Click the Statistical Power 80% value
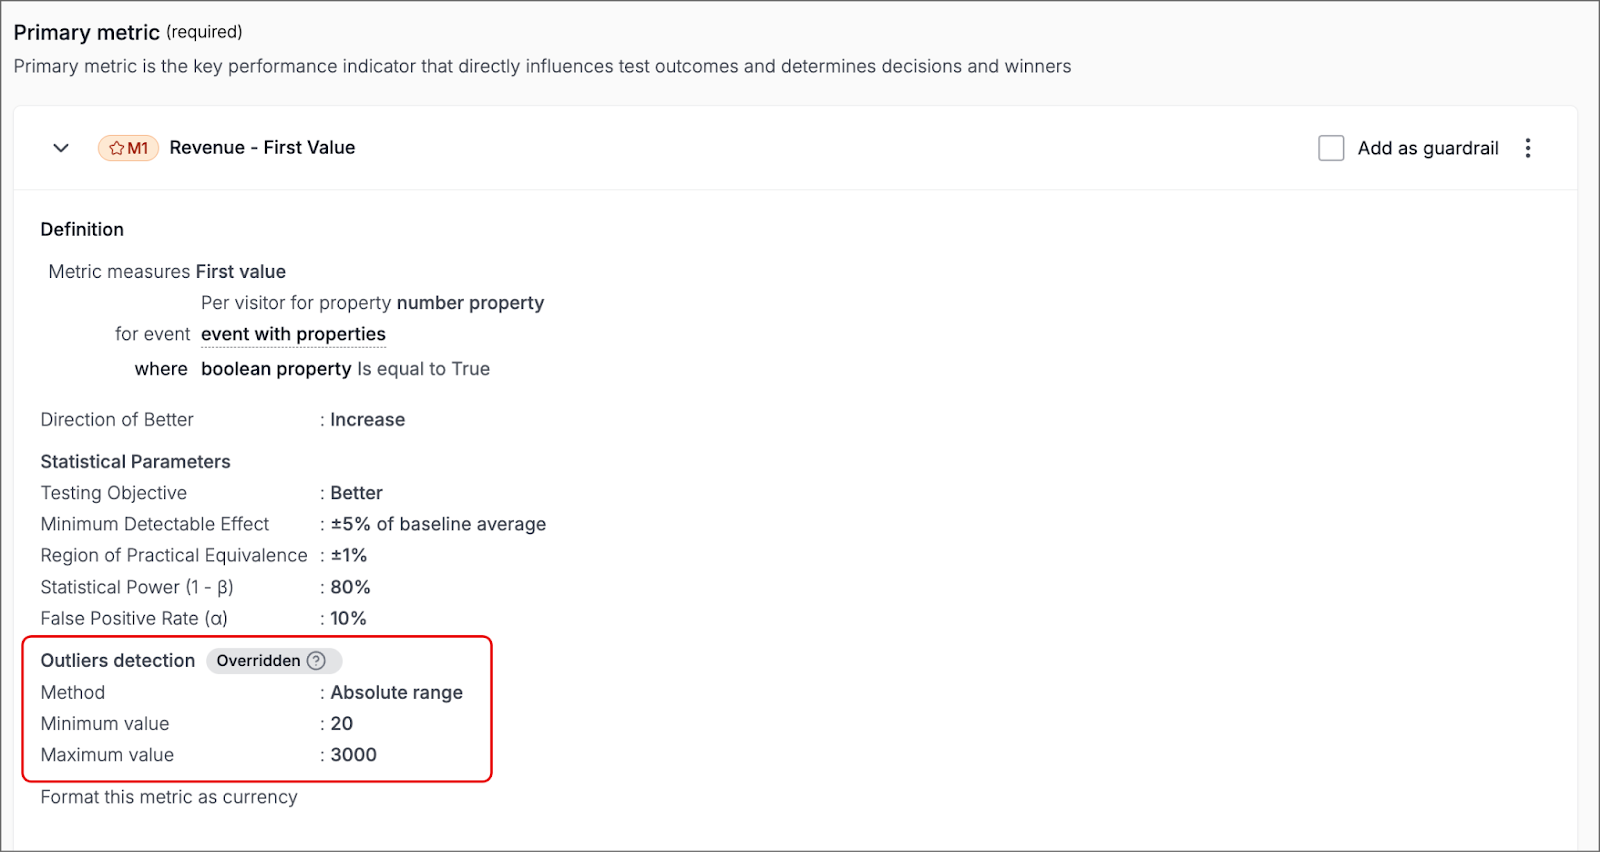1600x852 pixels. [x=350, y=587]
